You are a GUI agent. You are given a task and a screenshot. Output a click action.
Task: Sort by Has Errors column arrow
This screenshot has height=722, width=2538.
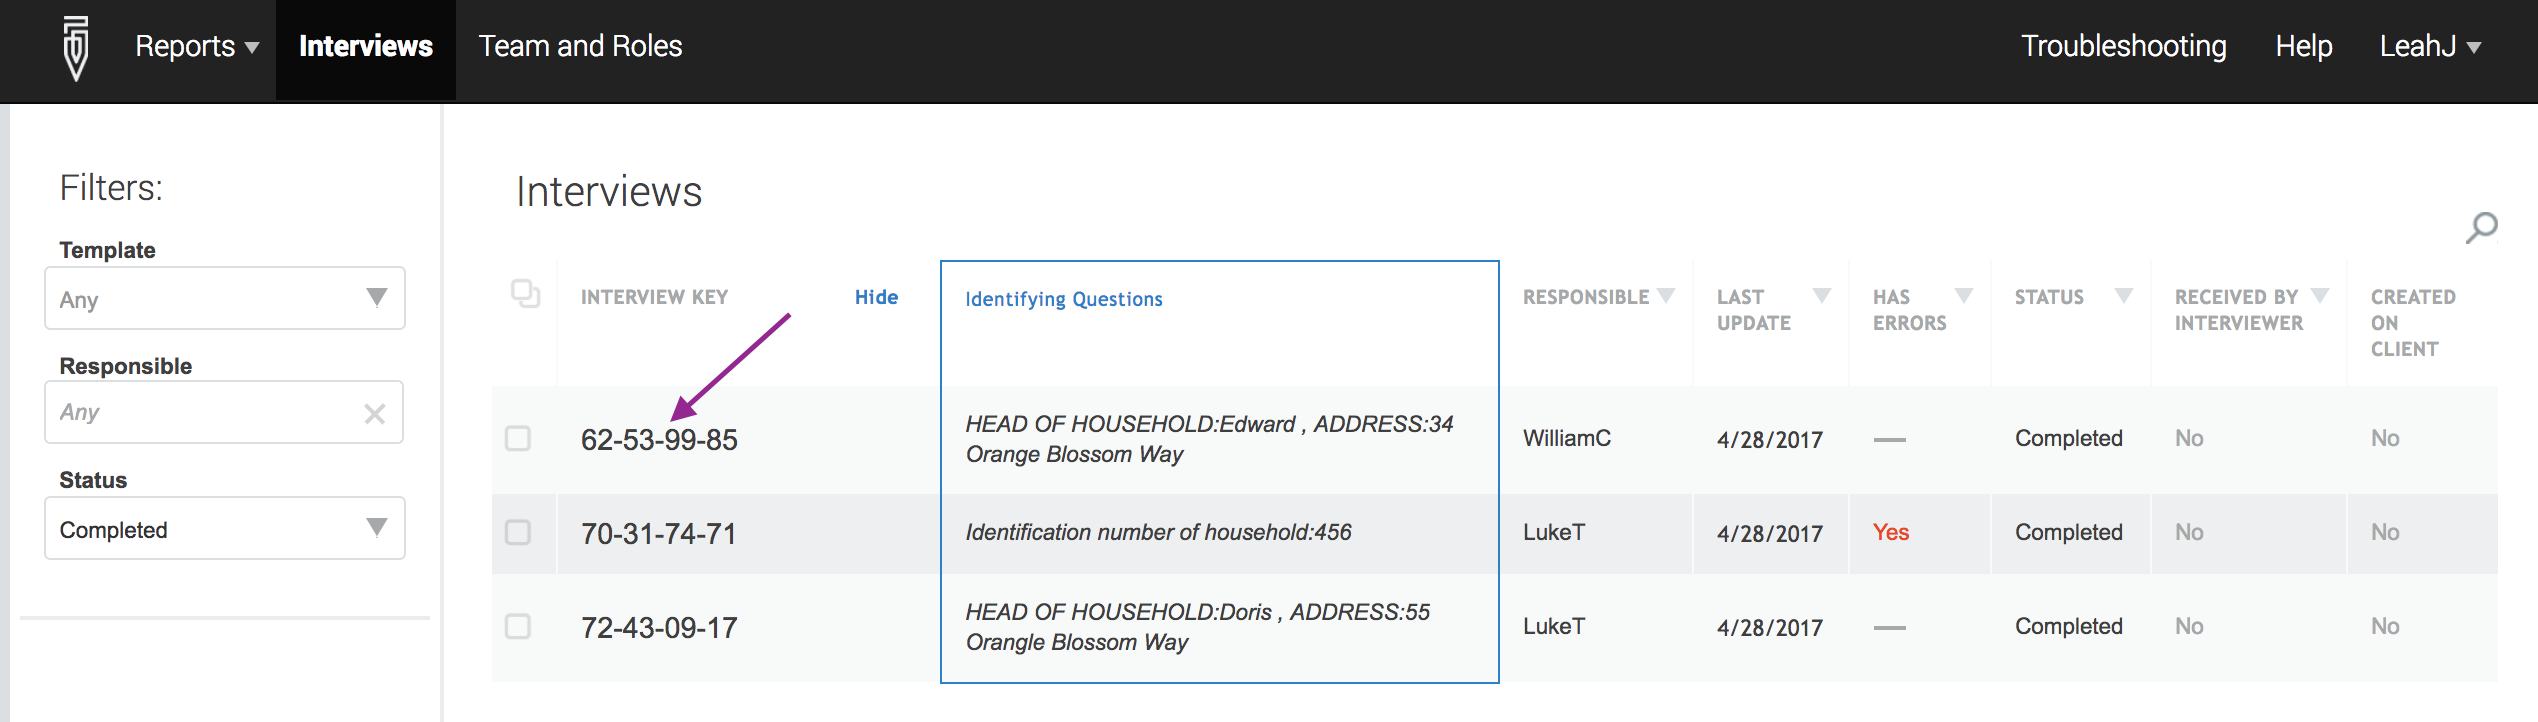pyautogui.click(x=1964, y=295)
